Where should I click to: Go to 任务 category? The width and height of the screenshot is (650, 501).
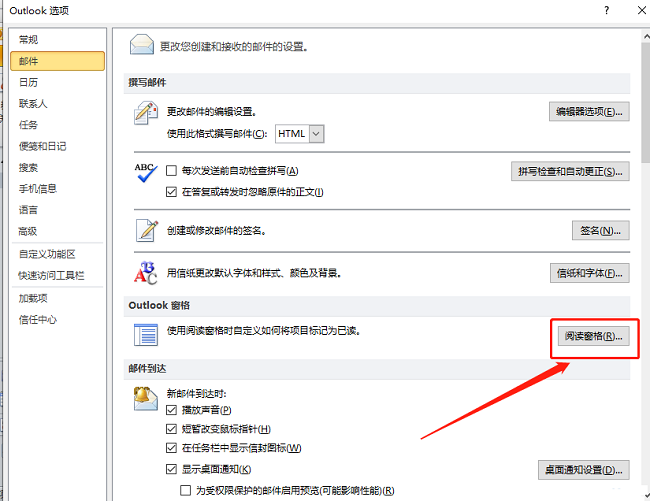pyautogui.click(x=57, y=125)
